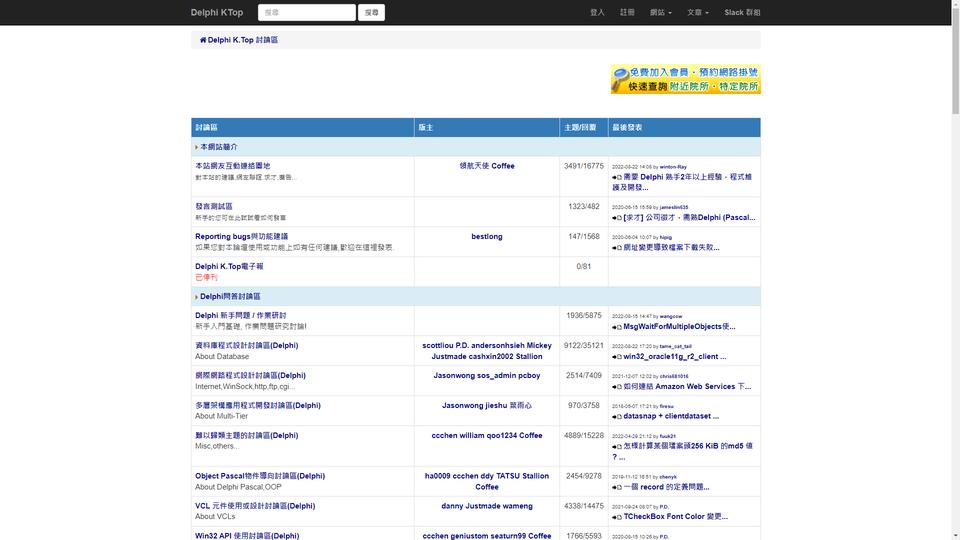Open the 註冊 registration page
The height and width of the screenshot is (540, 960).
coord(627,12)
